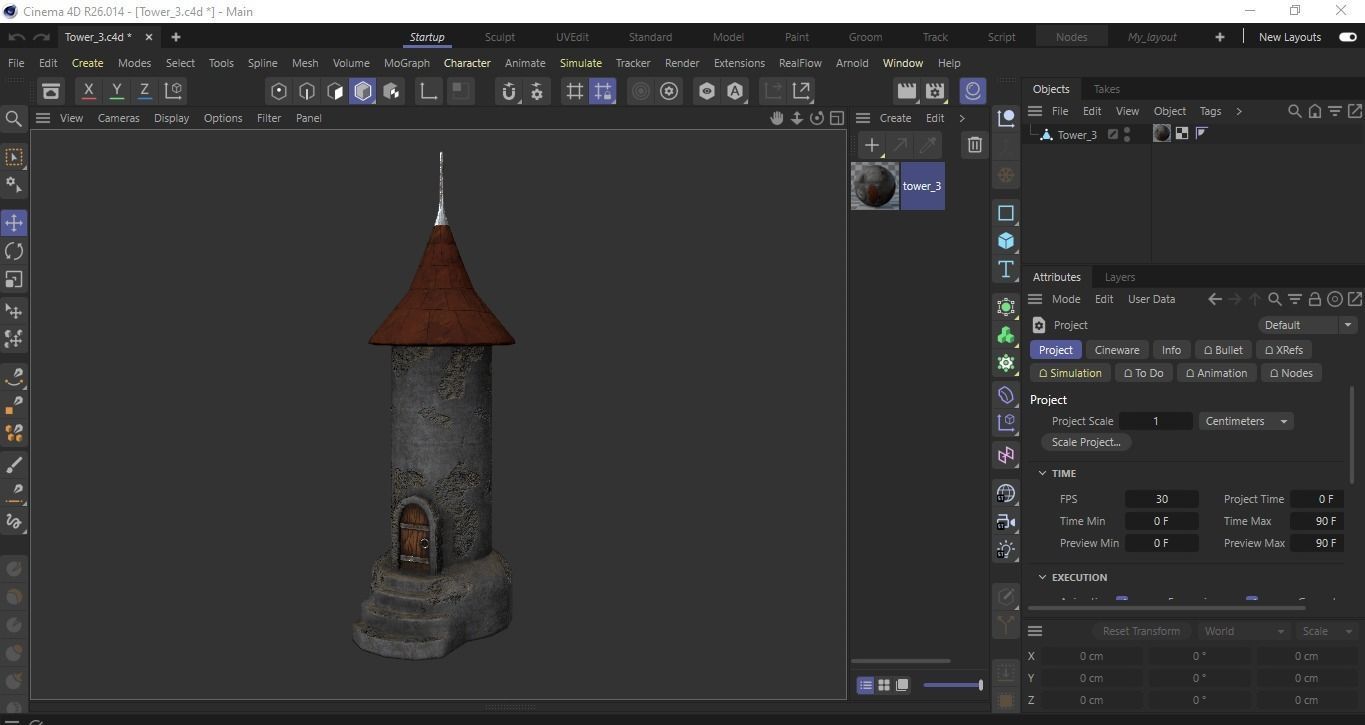This screenshot has height=725, width=1365.
Task: Open the Info attribute tab
Action: 1171,350
